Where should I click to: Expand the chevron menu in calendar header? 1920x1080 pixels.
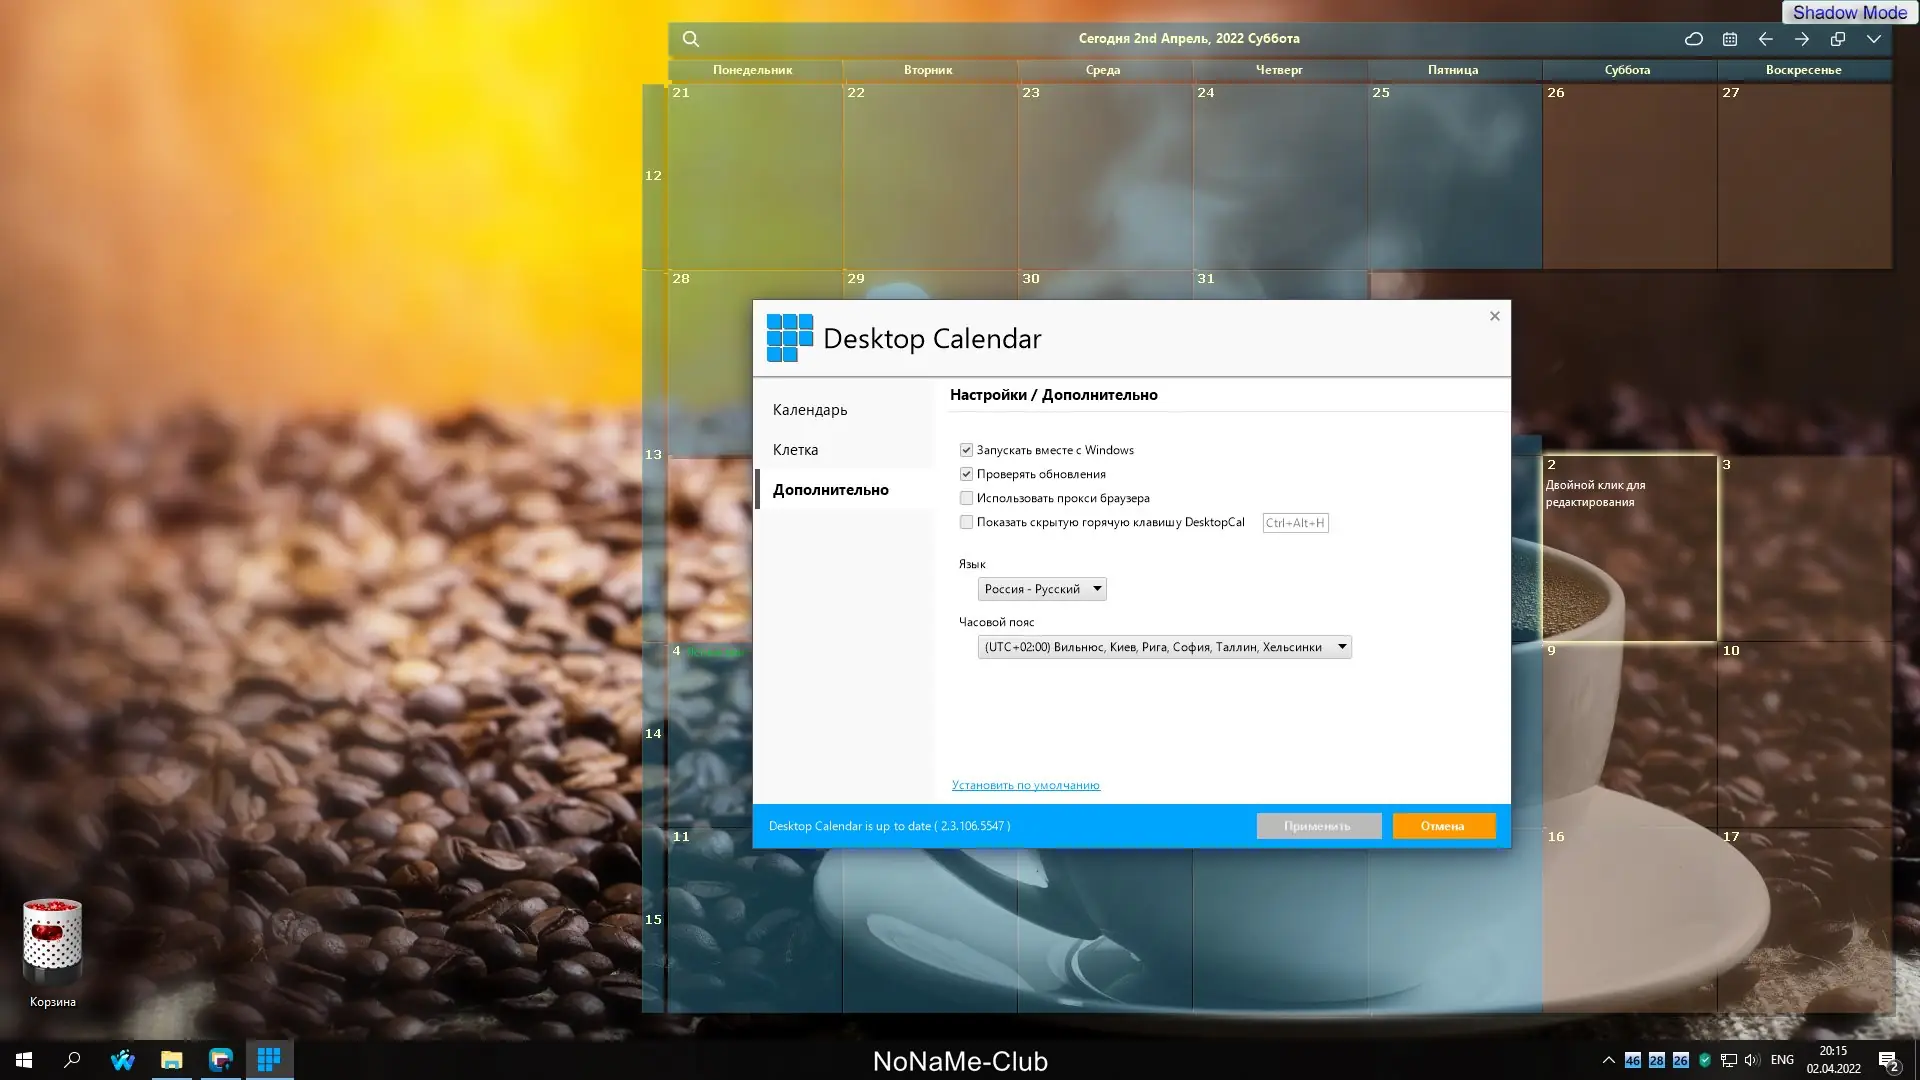[1873, 39]
